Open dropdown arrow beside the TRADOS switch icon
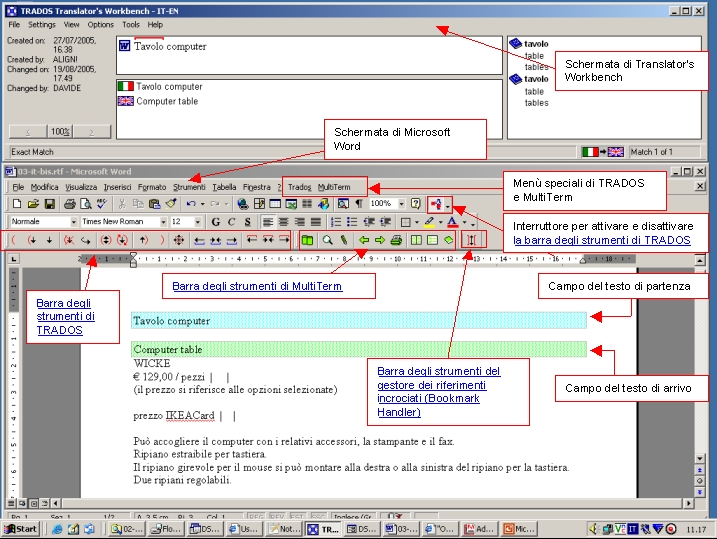 tap(448, 206)
